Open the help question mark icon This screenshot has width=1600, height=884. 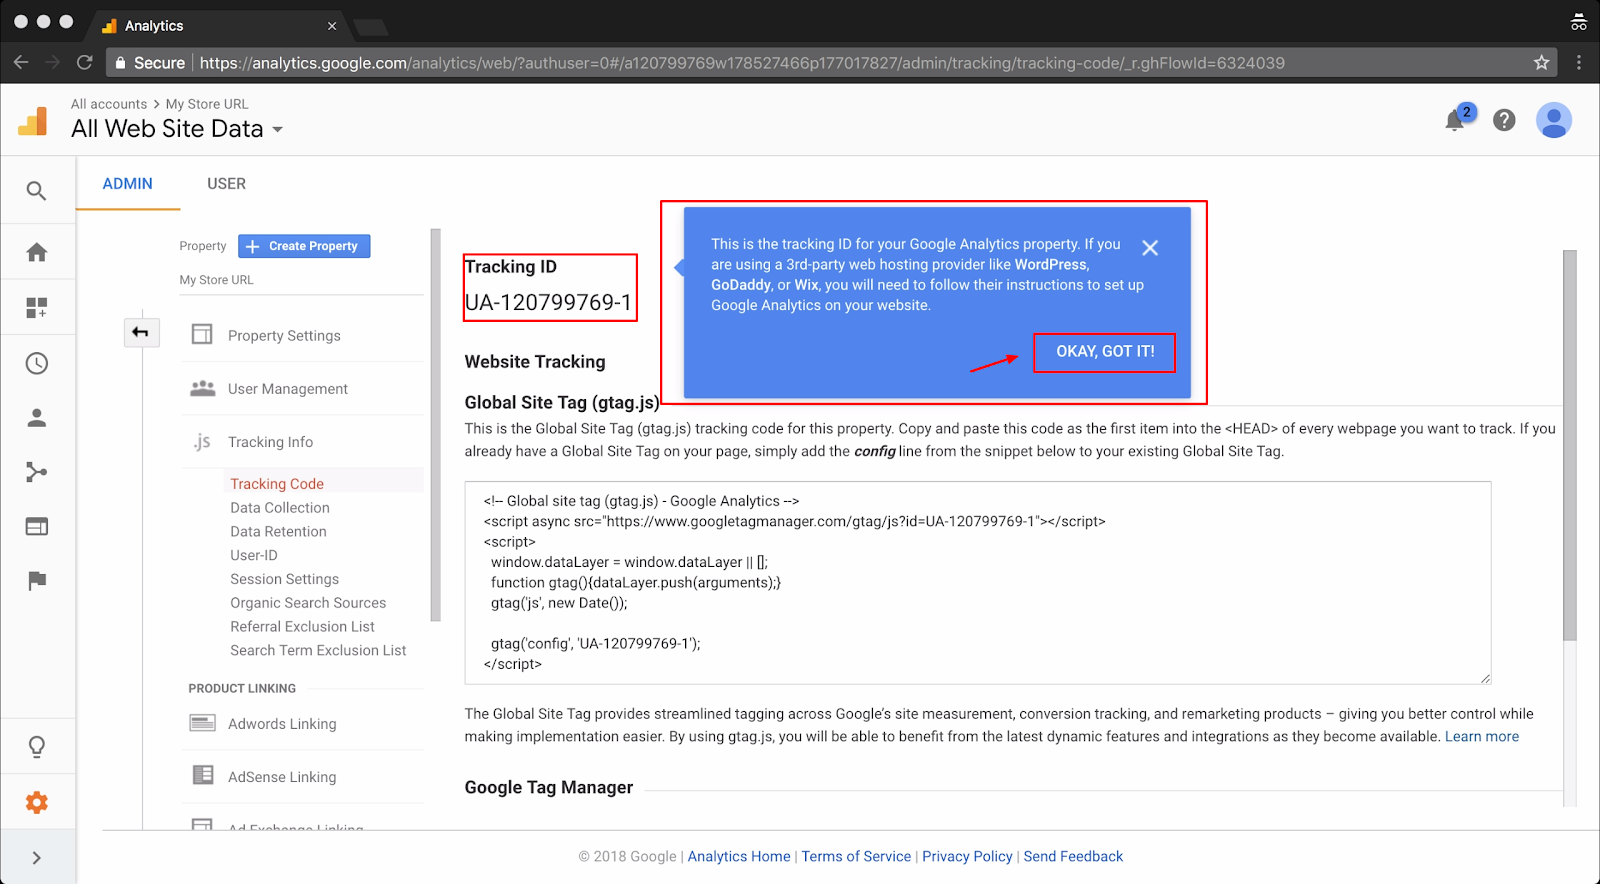[1504, 121]
